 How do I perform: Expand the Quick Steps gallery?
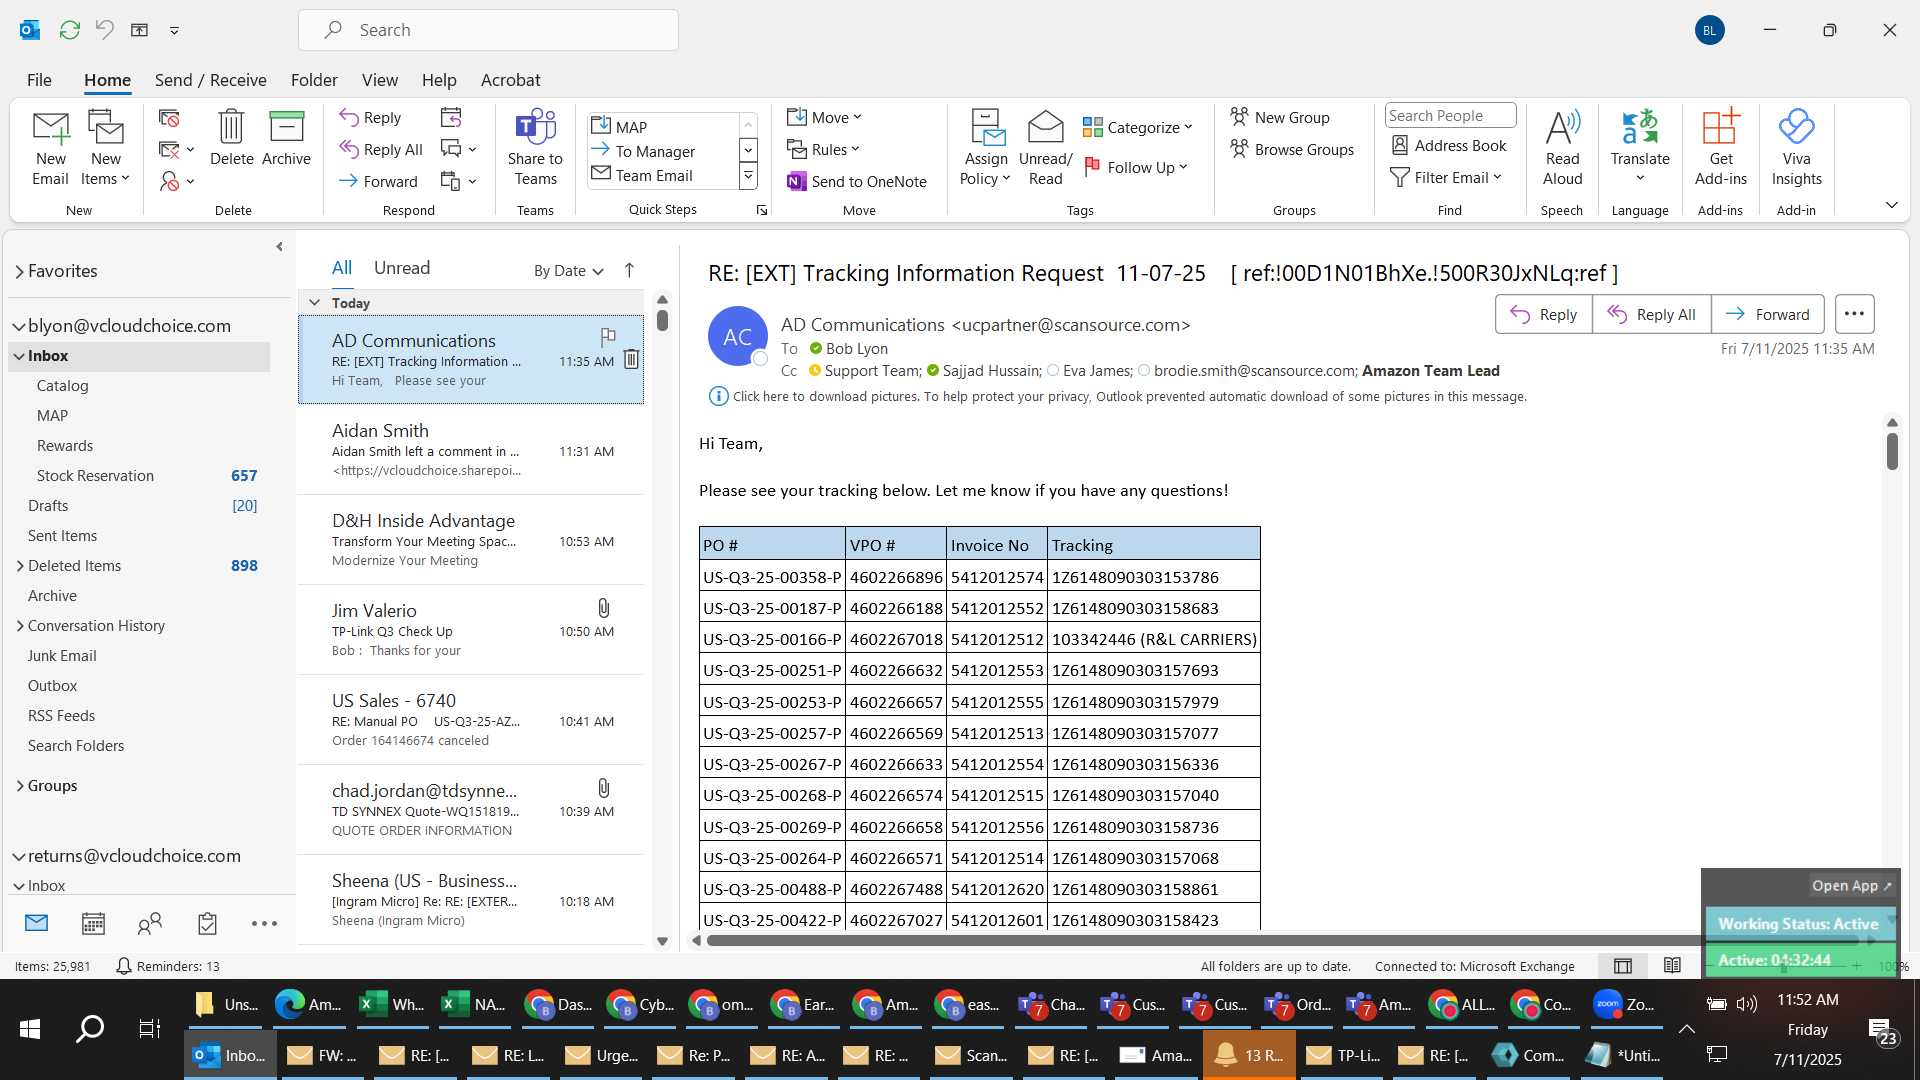pyautogui.click(x=748, y=177)
